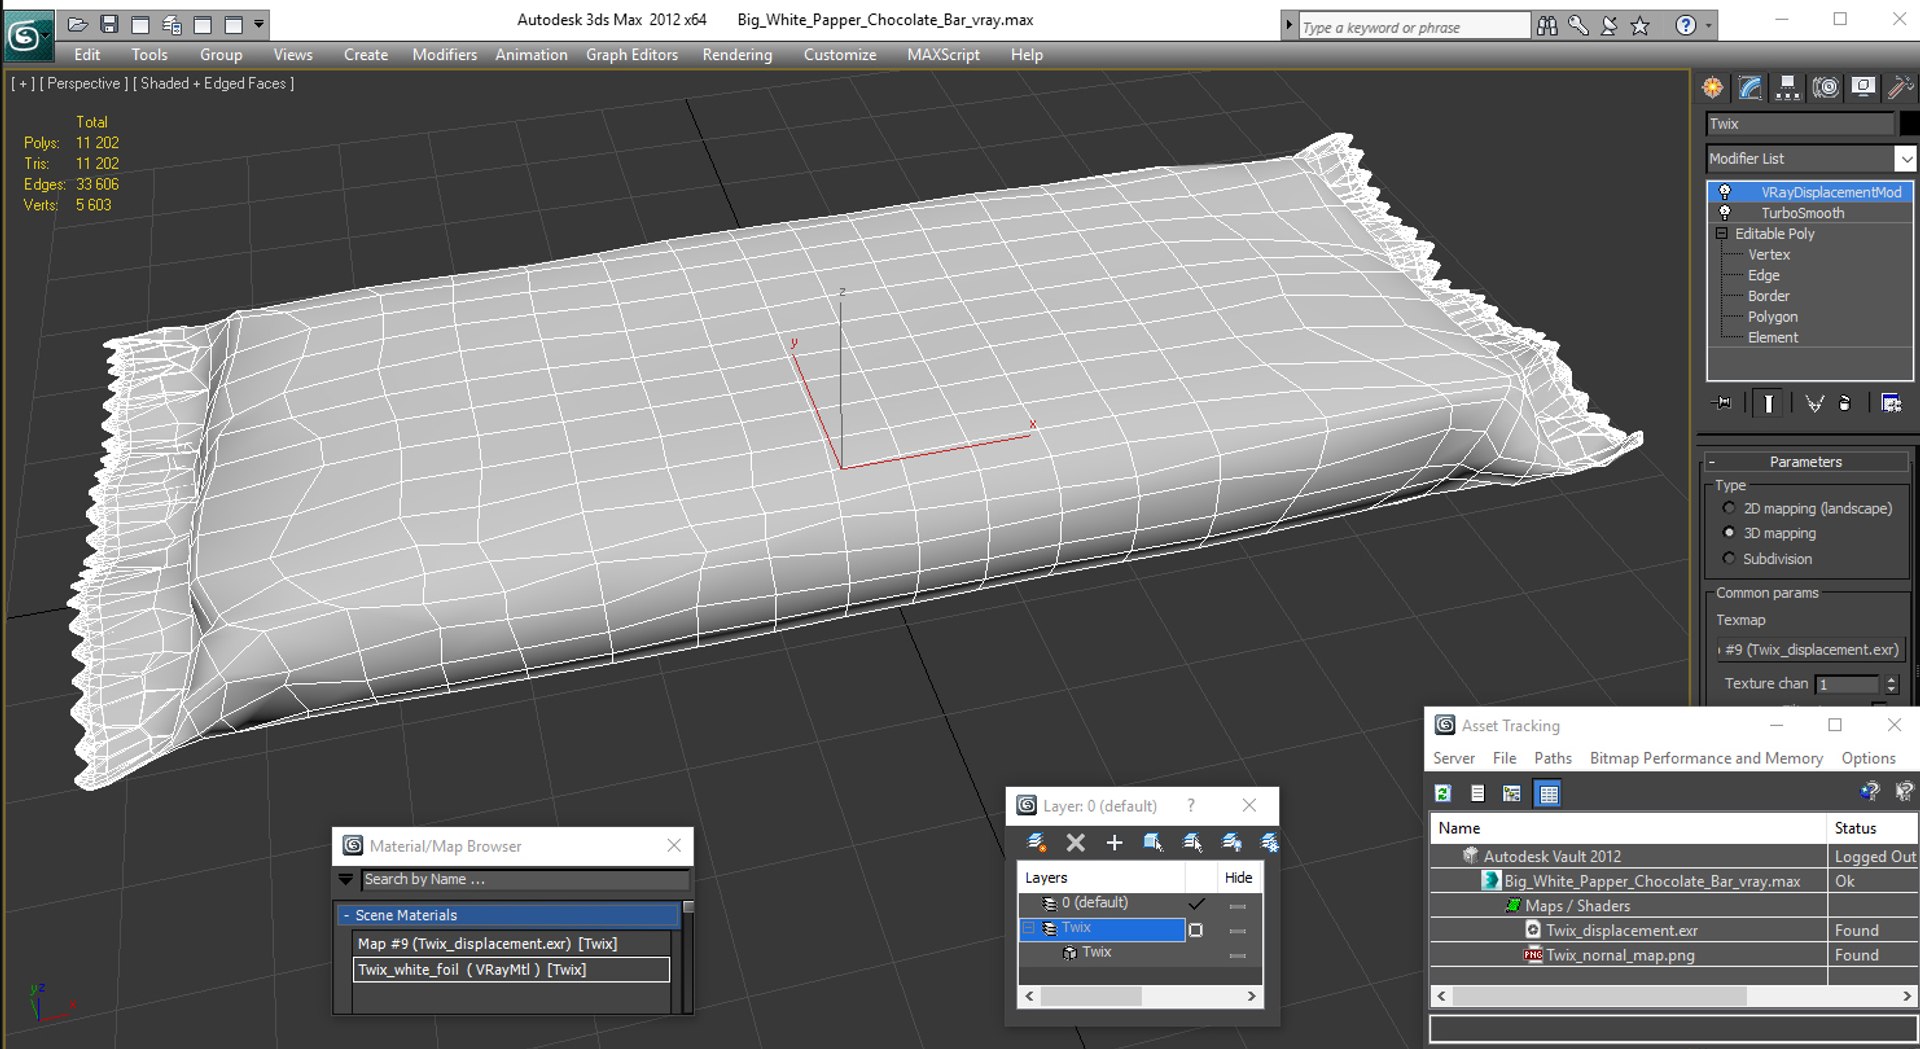Screen dimensions: 1920x1049
Task: Click object color swatch next to Twix name
Action: [x=1908, y=124]
